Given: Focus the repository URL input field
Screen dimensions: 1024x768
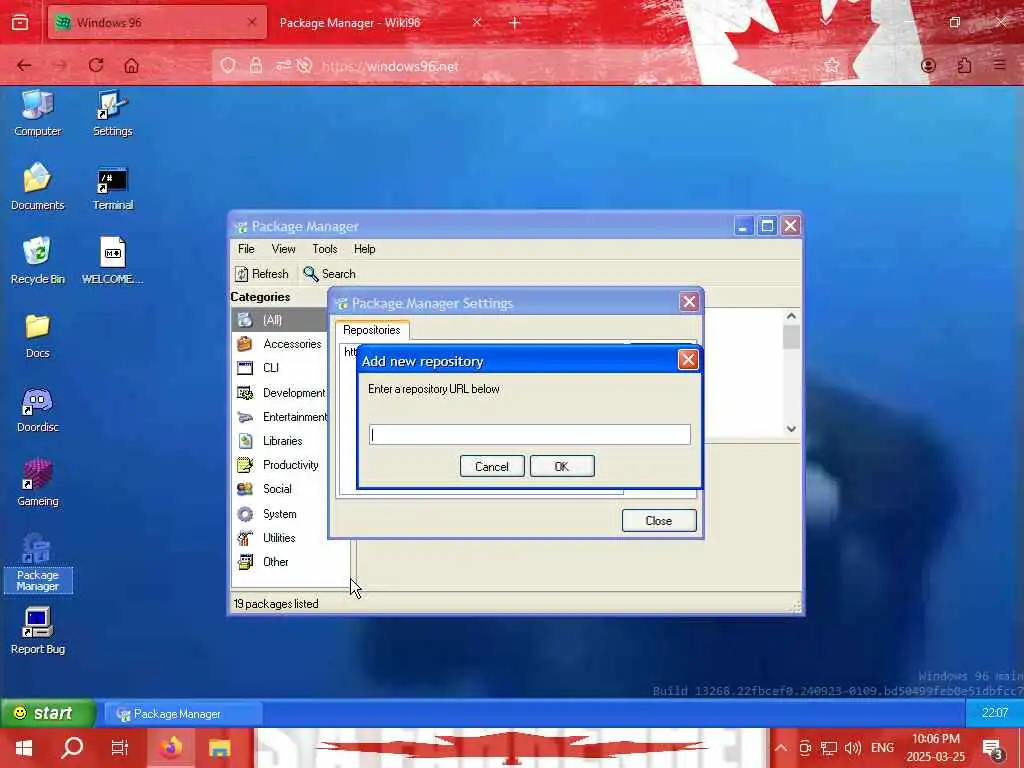Looking at the screenshot, I should [x=530, y=435].
